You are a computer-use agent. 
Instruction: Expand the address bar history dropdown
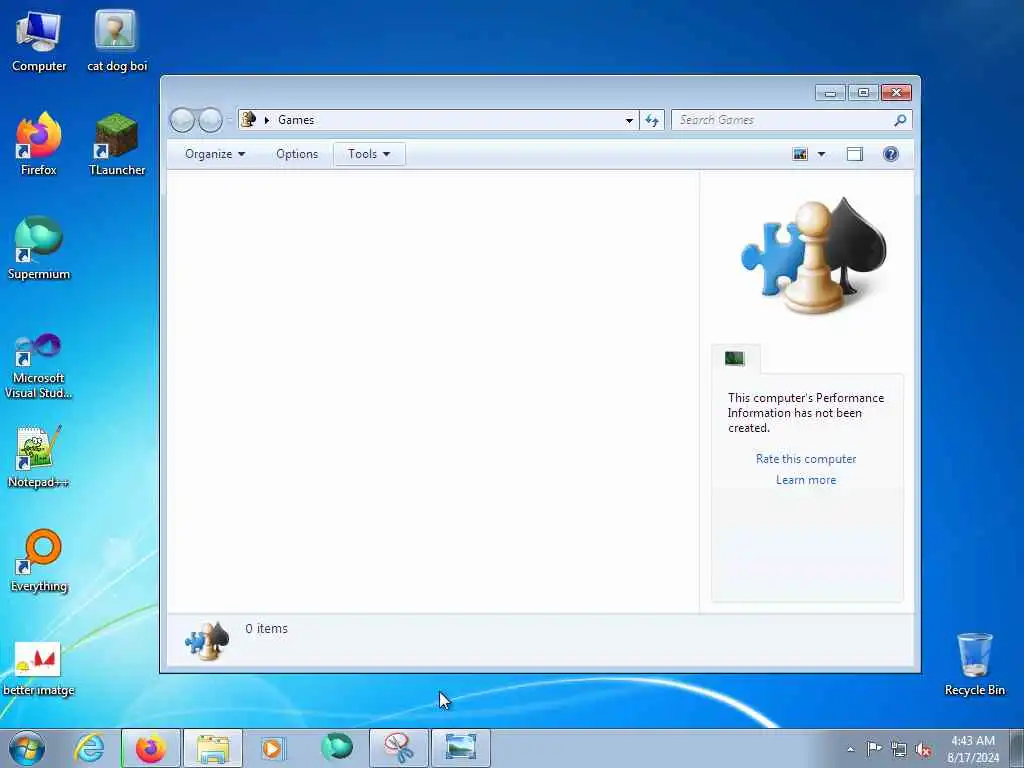[x=629, y=120]
